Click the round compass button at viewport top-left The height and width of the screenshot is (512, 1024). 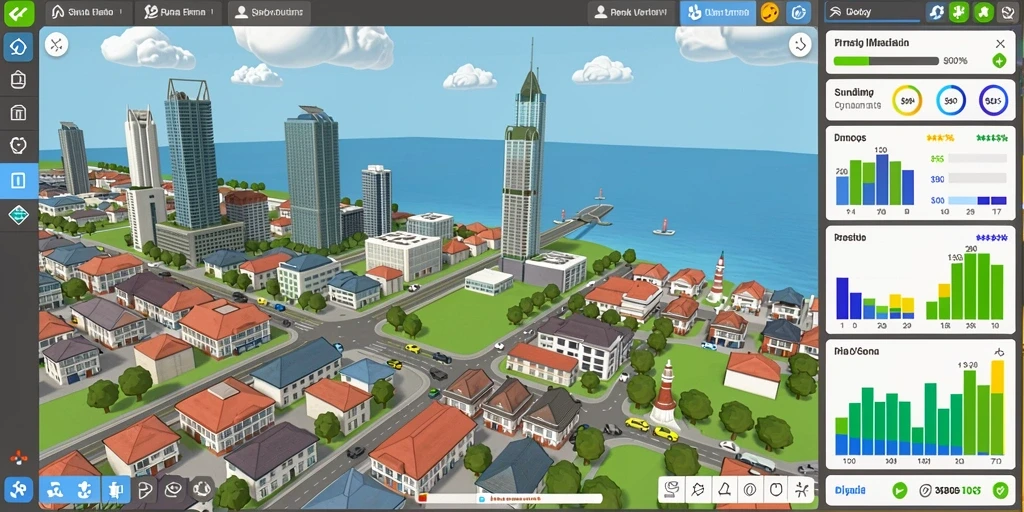[57, 44]
